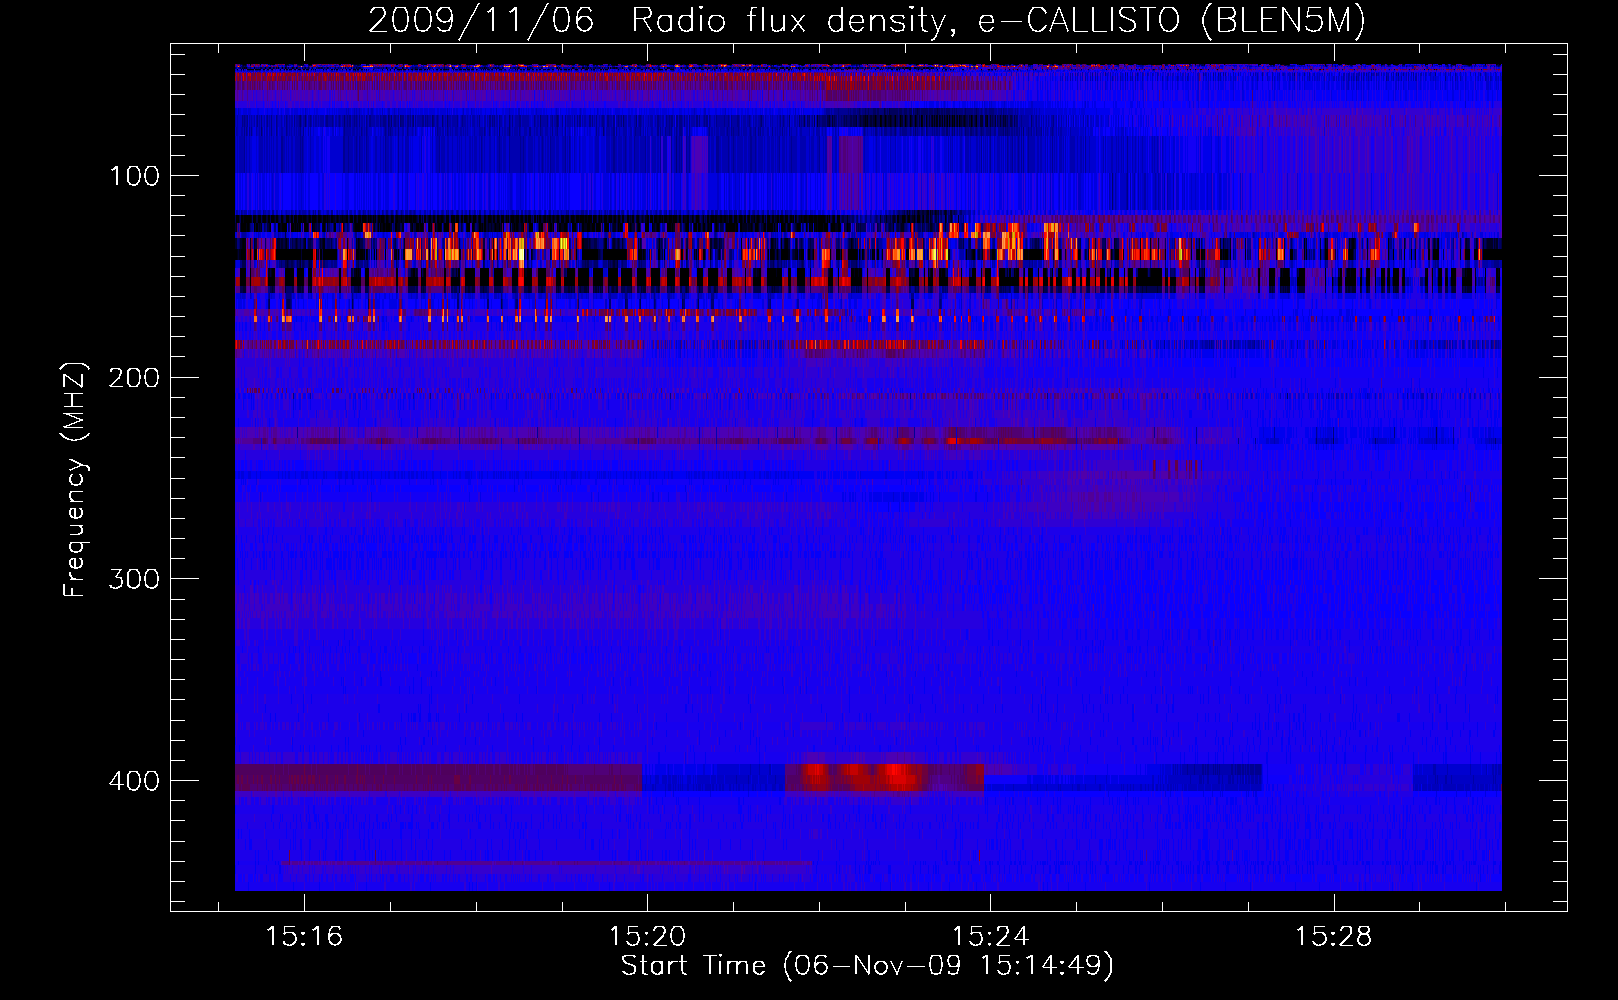Click the 15:20 time tick label
This screenshot has width=1618, height=1000.
pyautogui.click(x=647, y=937)
